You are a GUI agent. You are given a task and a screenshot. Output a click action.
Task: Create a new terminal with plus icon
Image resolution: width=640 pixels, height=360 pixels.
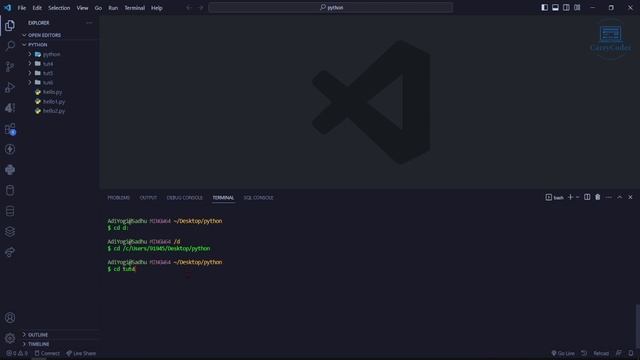(570, 197)
